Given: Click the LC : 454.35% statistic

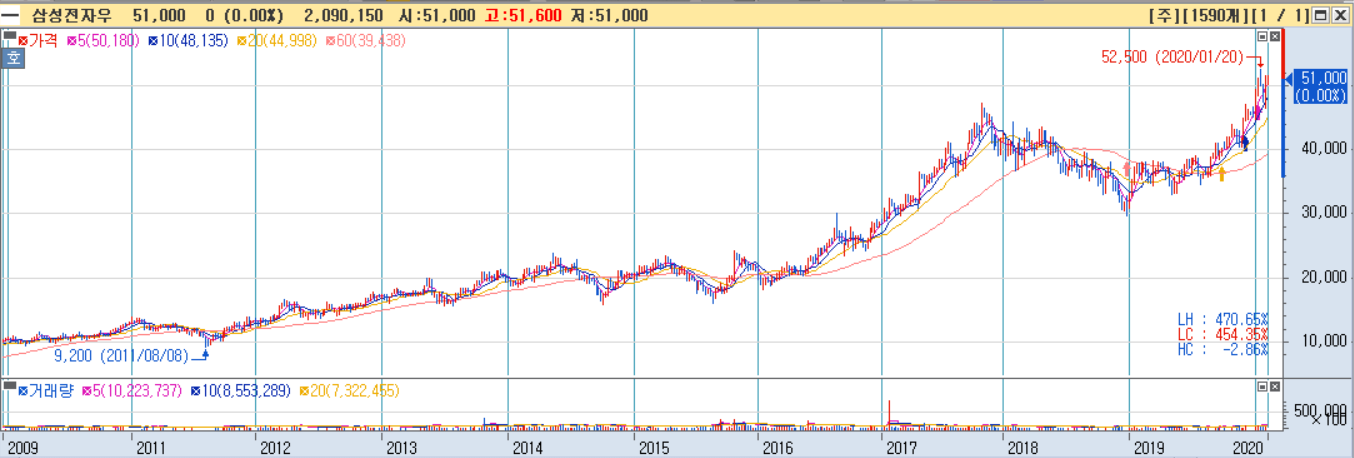Looking at the screenshot, I should tap(1222, 334).
